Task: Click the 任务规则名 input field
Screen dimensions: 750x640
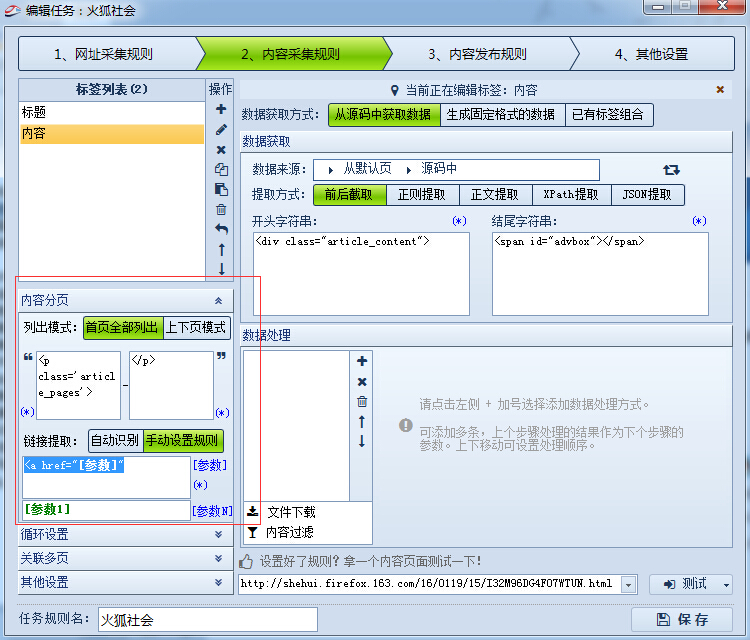Action: pyautogui.click(x=208, y=620)
